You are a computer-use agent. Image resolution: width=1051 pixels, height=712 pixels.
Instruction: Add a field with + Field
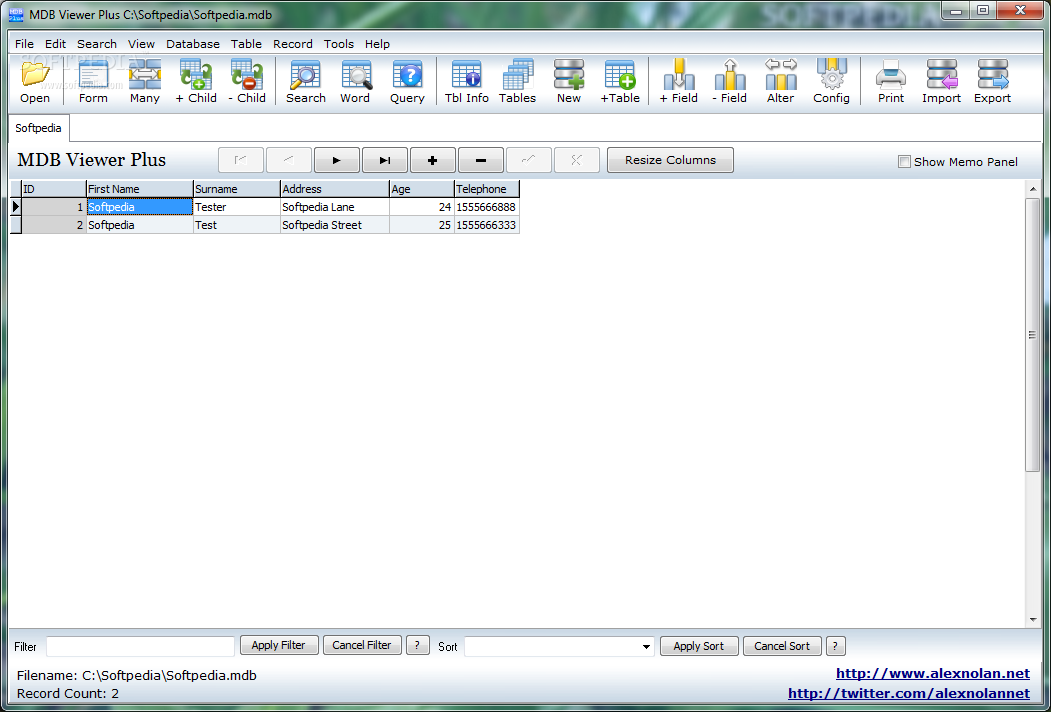pos(678,81)
